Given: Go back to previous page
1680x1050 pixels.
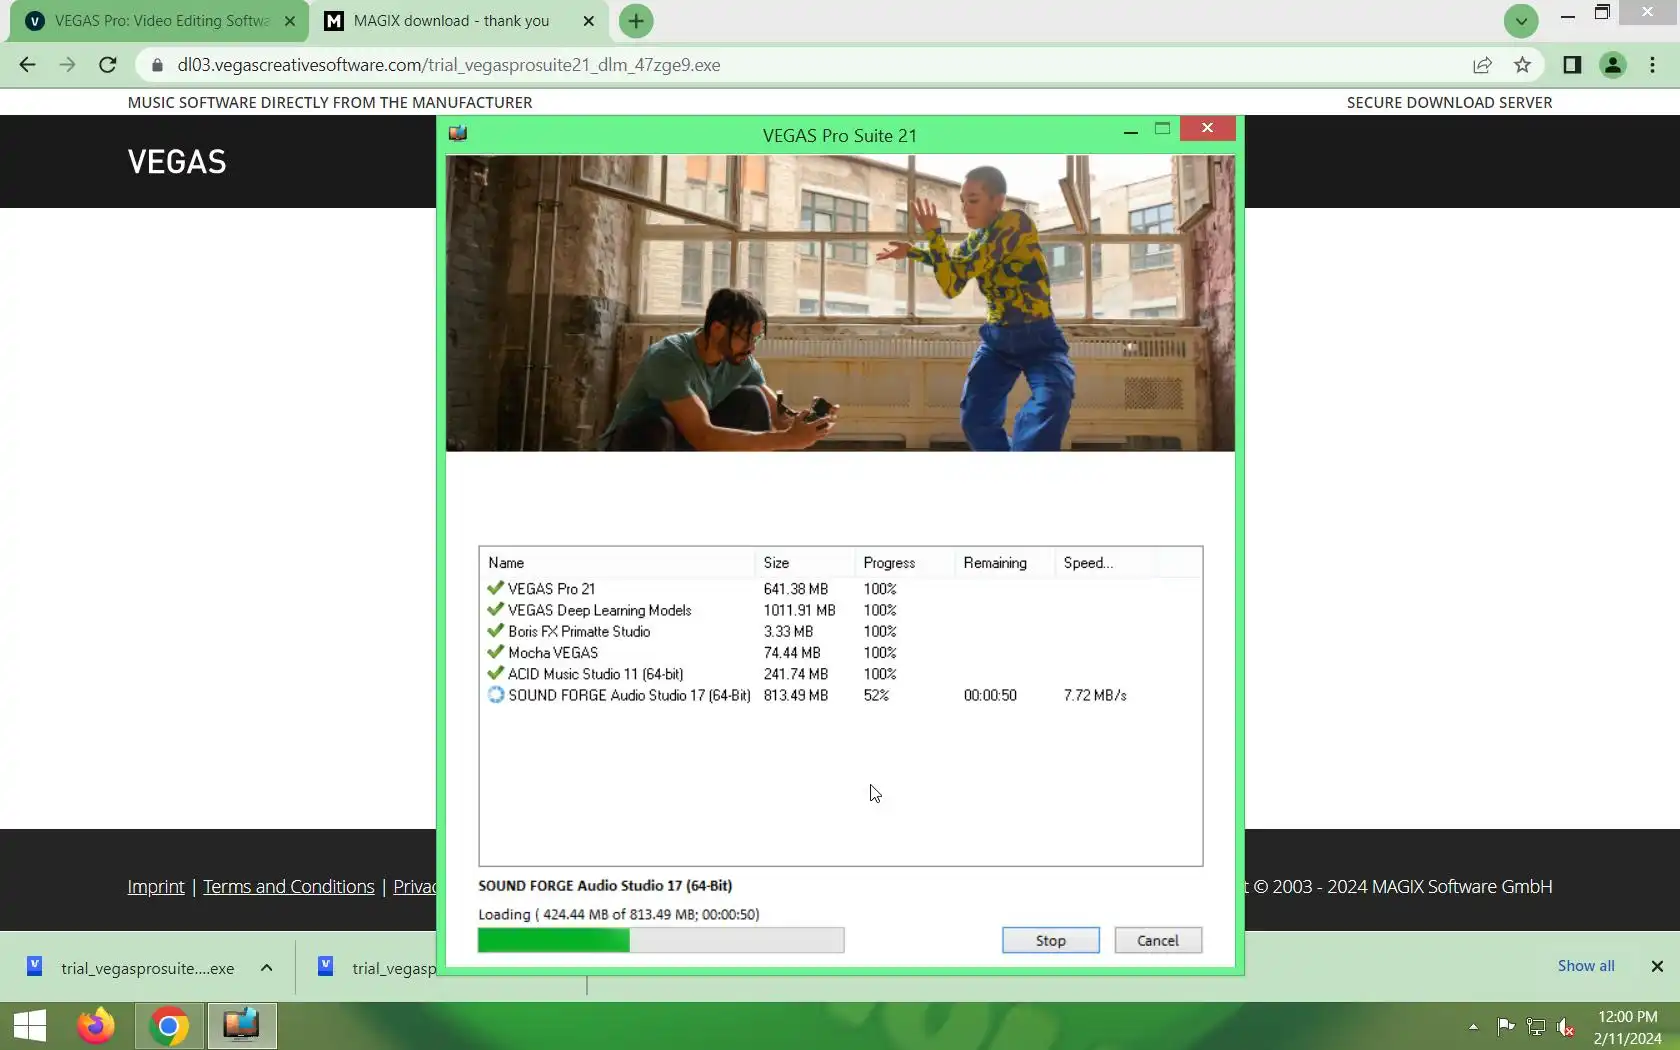Looking at the screenshot, I should tap(27, 65).
